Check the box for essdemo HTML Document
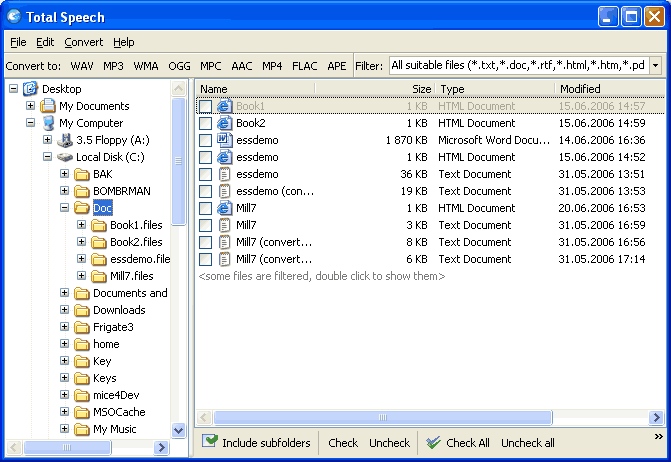Image resolution: width=671 pixels, height=462 pixels. (205, 157)
